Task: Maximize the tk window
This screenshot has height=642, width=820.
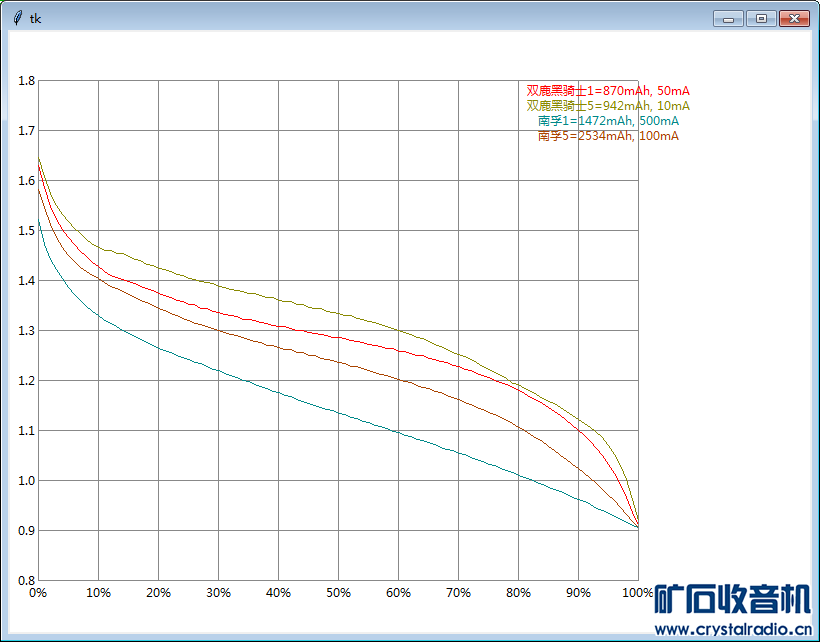Action: [x=761, y=19]
